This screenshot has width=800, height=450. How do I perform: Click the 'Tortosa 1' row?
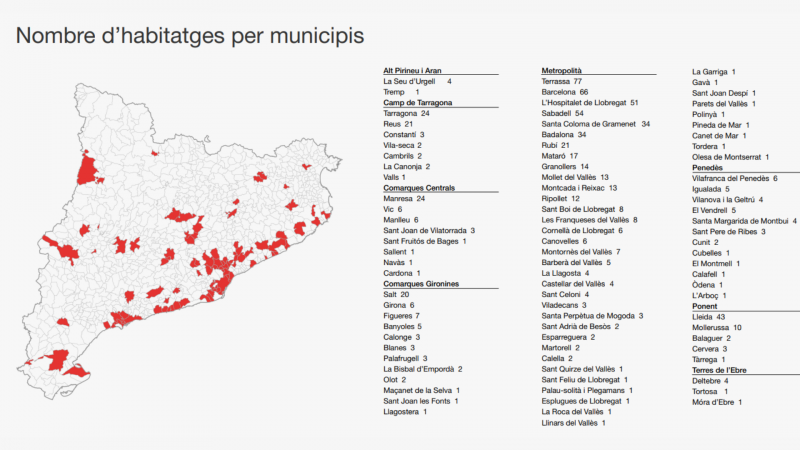tap(710, 392)
